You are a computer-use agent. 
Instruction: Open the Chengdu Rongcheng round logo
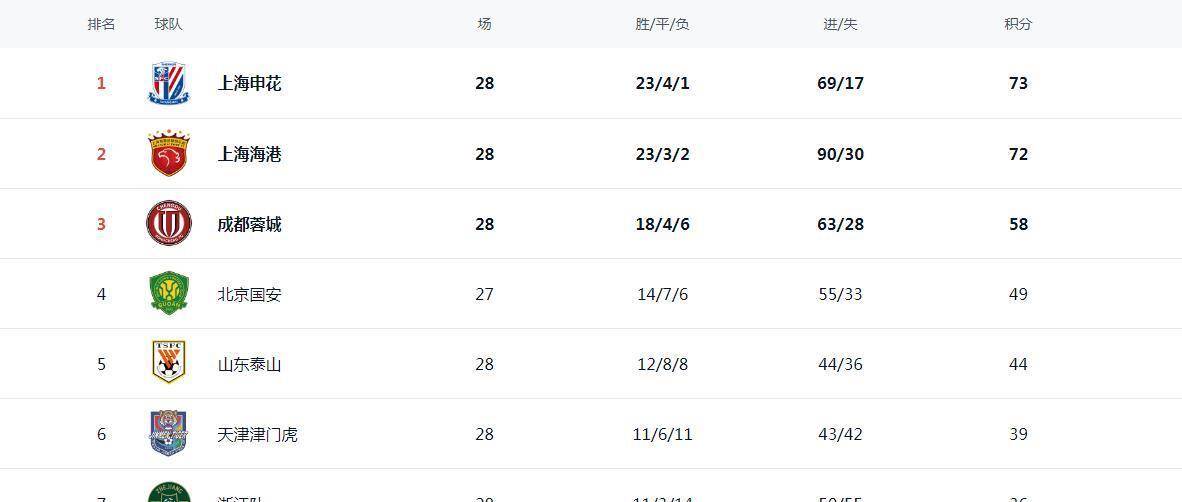point(169,223)
